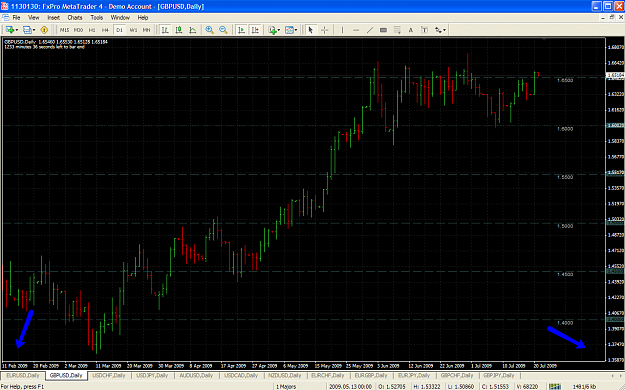
Task: Switch chart to MN monthly timeframe
Action: 146,30
